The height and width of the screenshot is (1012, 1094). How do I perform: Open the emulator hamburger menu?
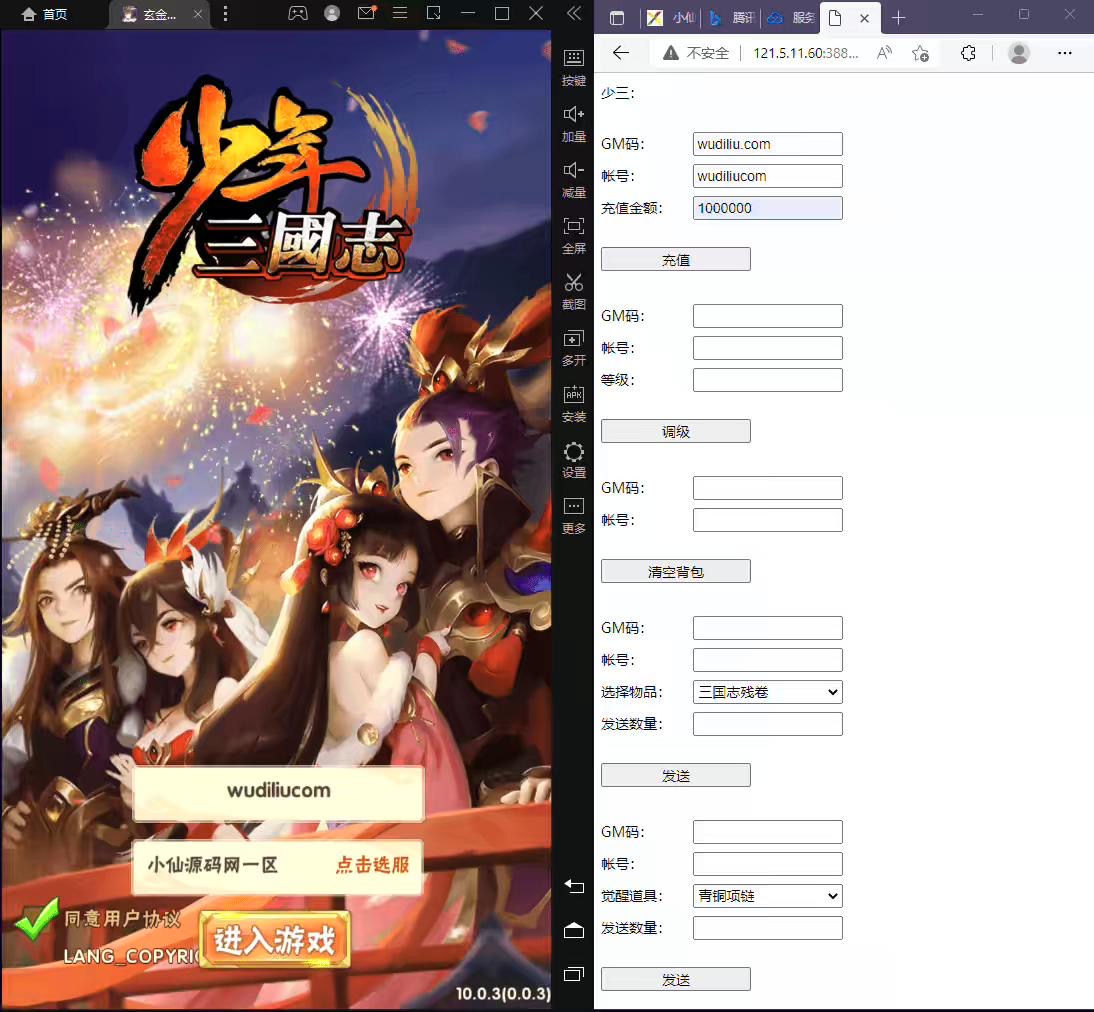point(400,13)
